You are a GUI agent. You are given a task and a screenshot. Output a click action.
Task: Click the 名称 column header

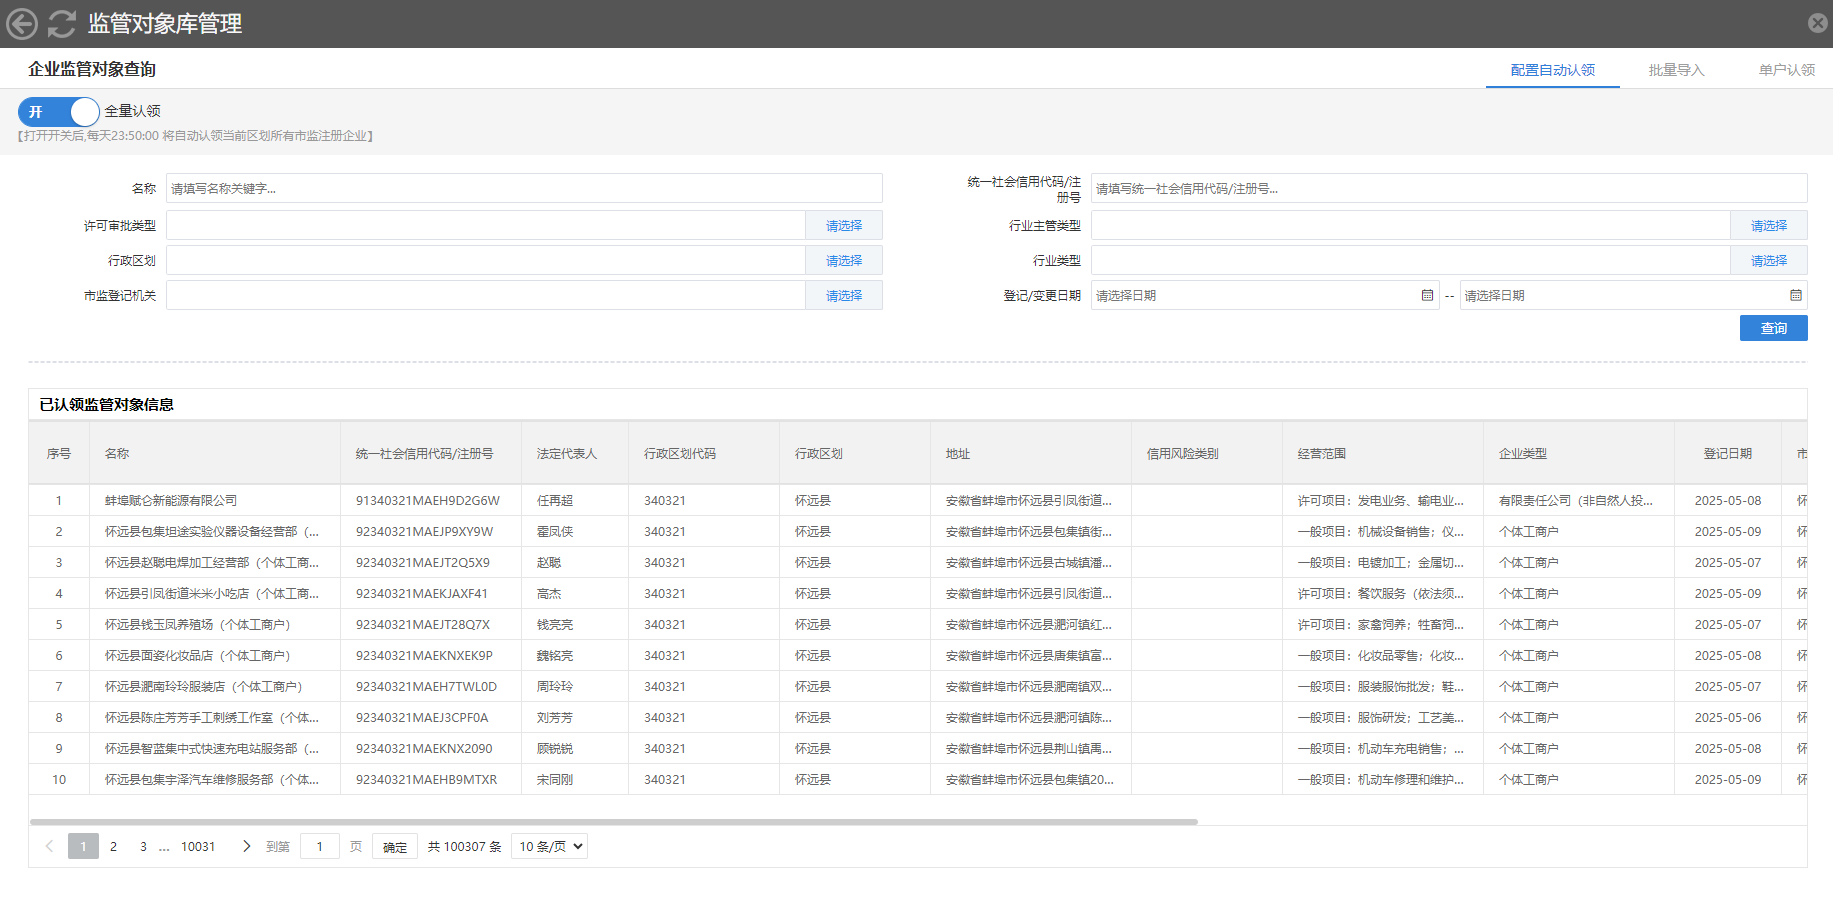[215, 453]
